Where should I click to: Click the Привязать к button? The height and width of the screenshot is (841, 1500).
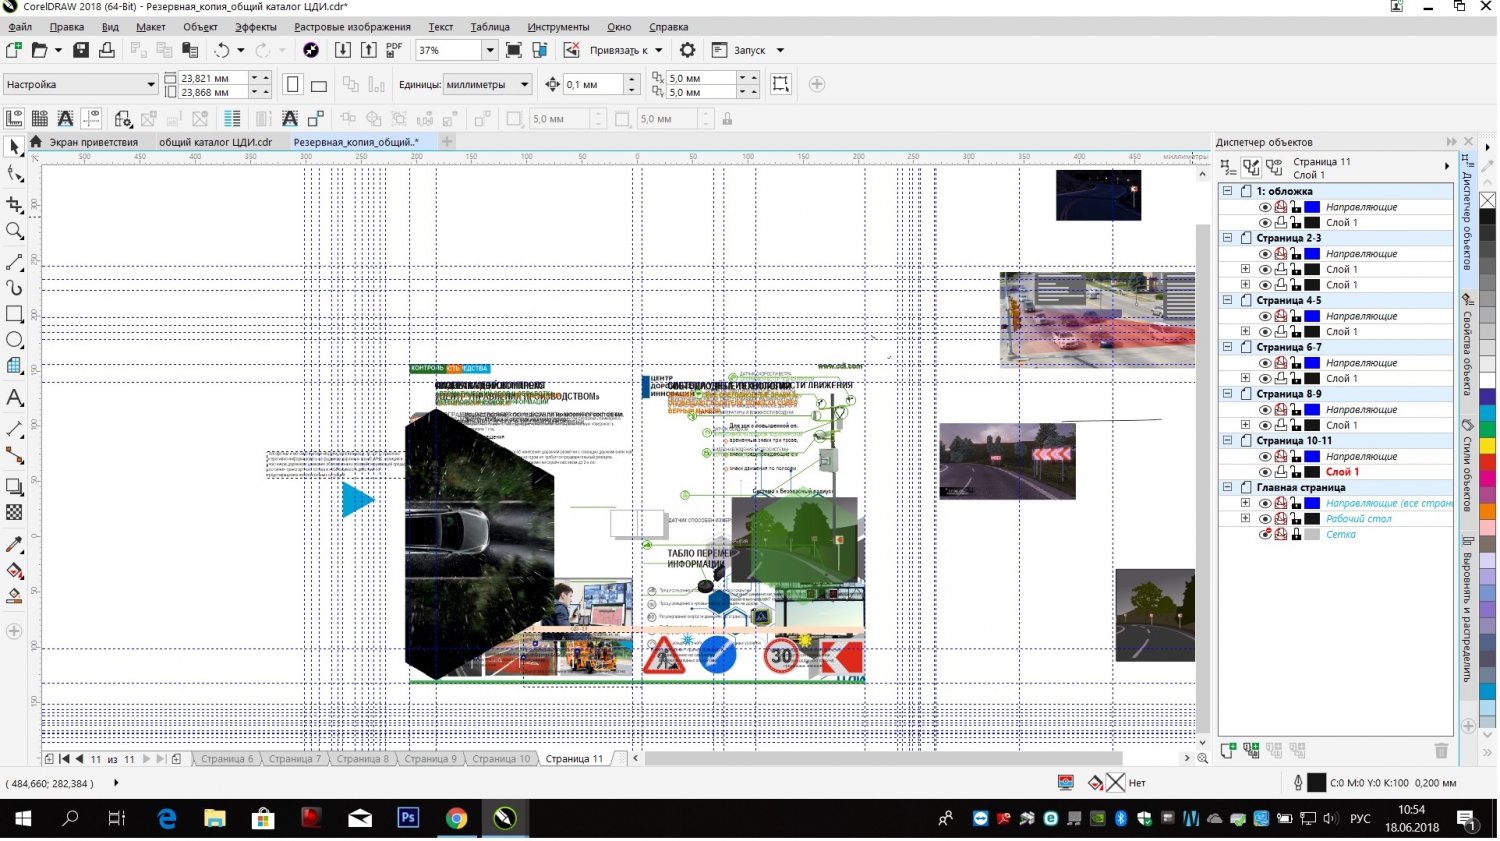coord(617,50)
